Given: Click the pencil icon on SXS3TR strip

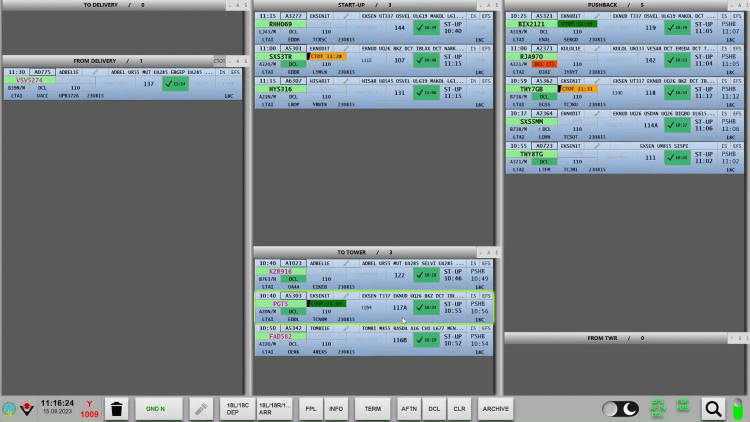Looking at the screenshot, I should tap(348, 48).
